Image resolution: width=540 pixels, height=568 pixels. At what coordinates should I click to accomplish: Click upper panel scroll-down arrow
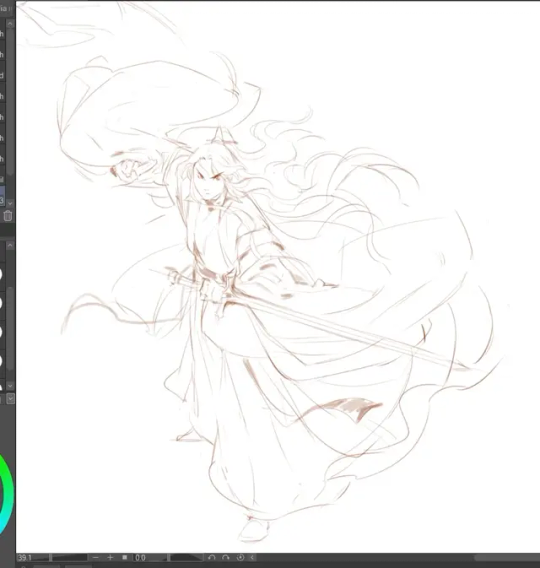(10, 203)
